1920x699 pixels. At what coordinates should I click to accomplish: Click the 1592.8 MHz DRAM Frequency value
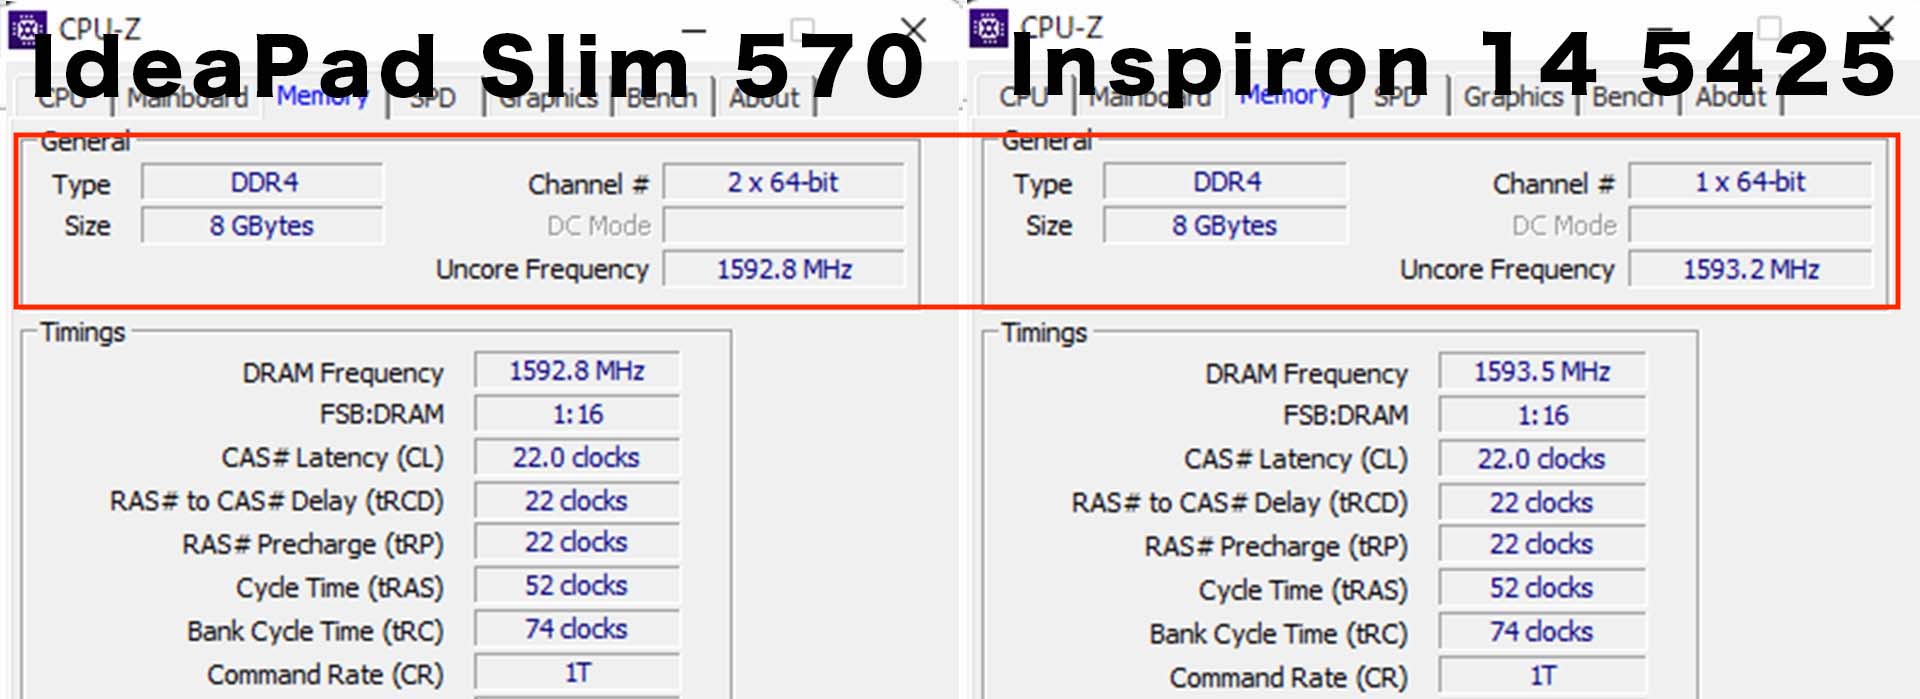click(577, 371)
